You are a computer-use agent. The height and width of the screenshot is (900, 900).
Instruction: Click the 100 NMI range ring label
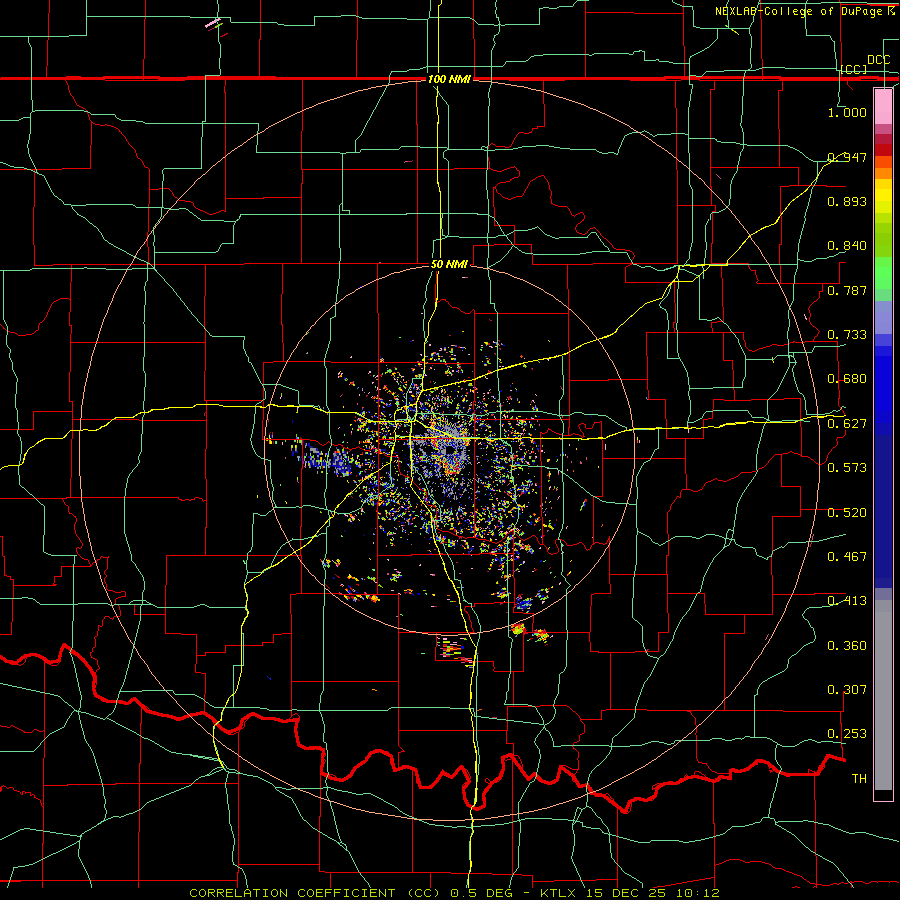(x=449, y=79)
